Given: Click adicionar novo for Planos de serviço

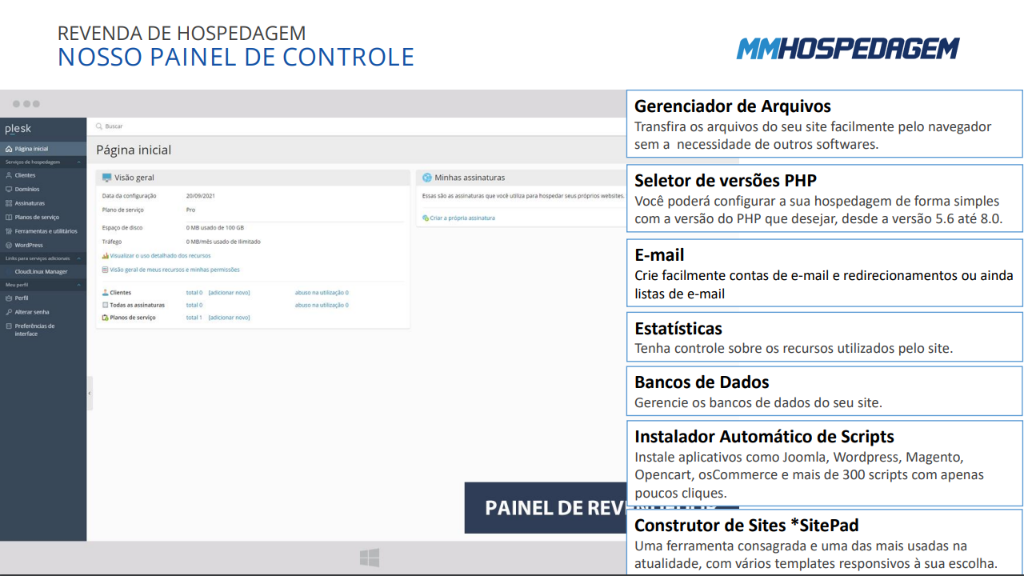Looking at the screenshot, I should pos(229,317).
